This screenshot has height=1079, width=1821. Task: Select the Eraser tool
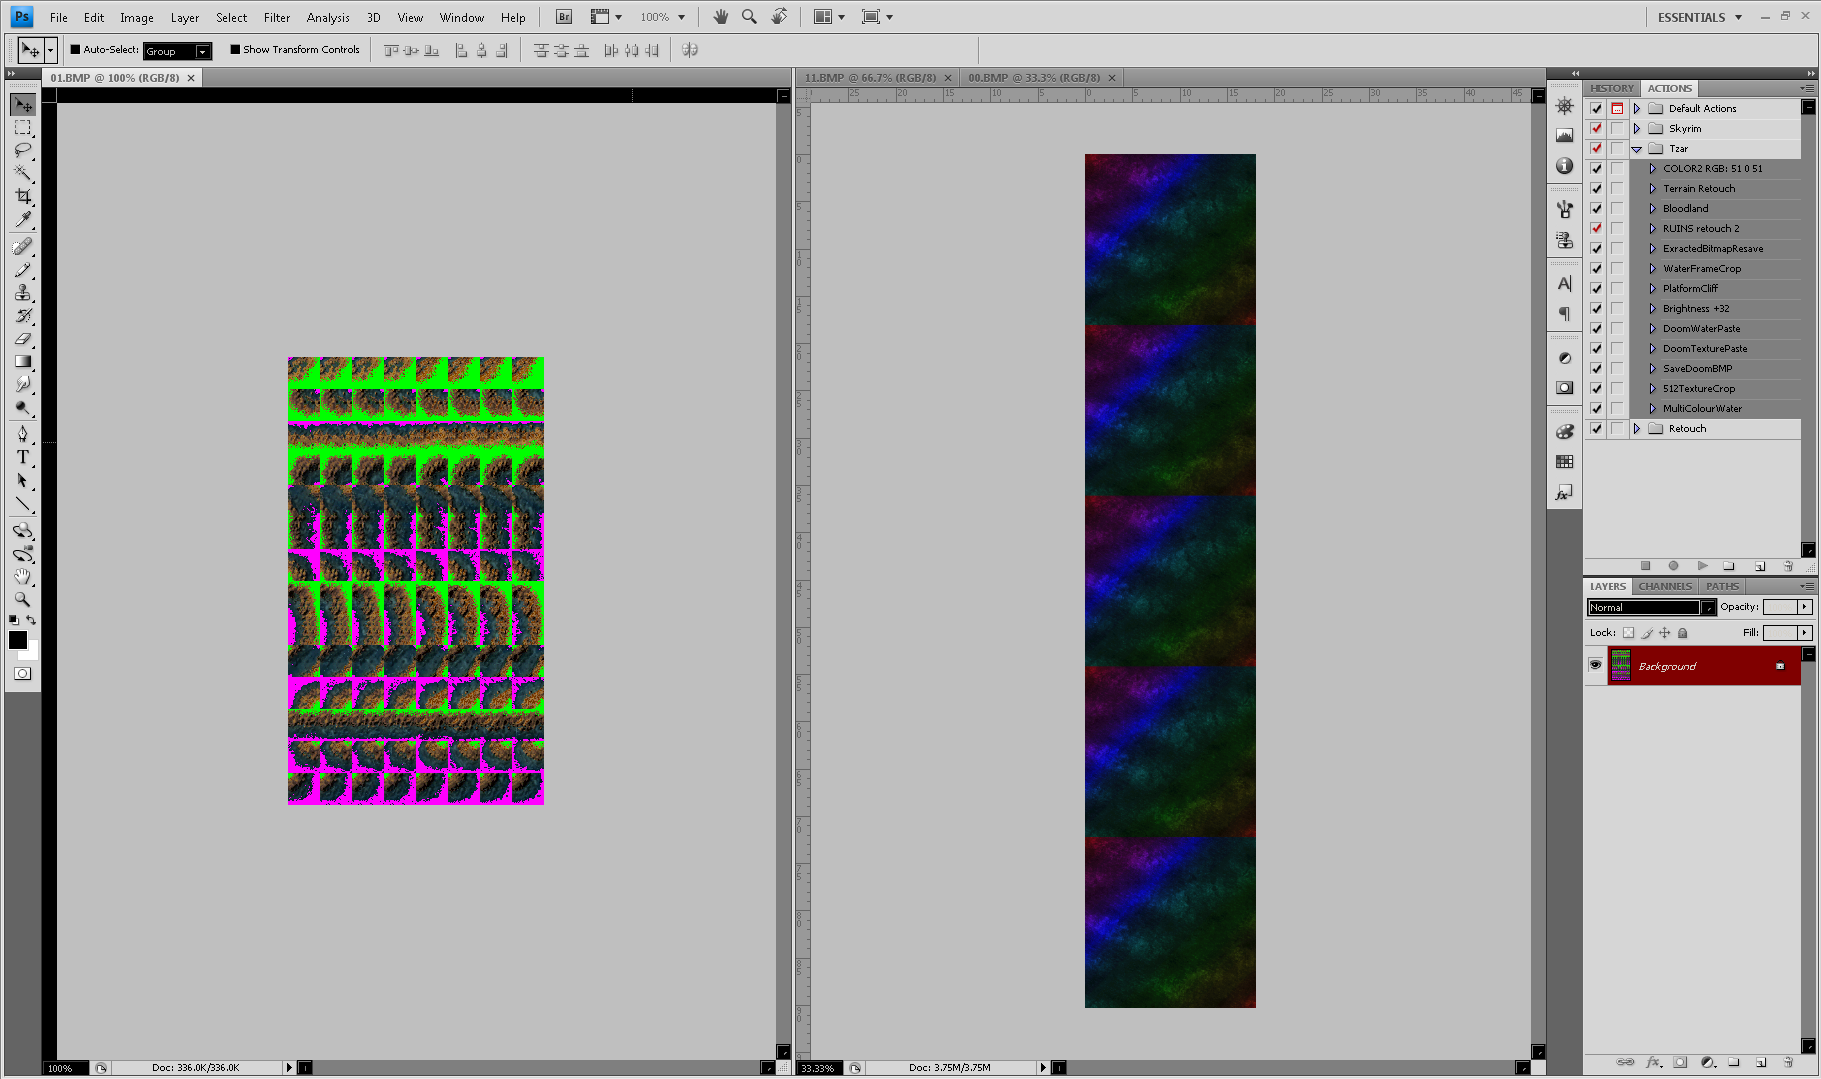pos(23,338)
